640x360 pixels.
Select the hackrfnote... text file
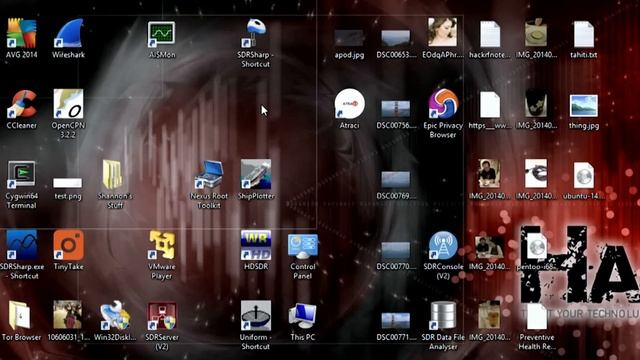click(490, 34)
